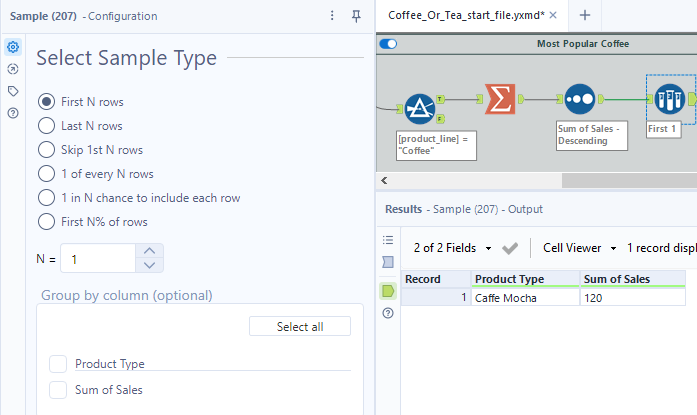Viewport: 697px width, 415px height.
Task: Open the three-dot options menu in Configuration header
Action: tap(332, 16)
